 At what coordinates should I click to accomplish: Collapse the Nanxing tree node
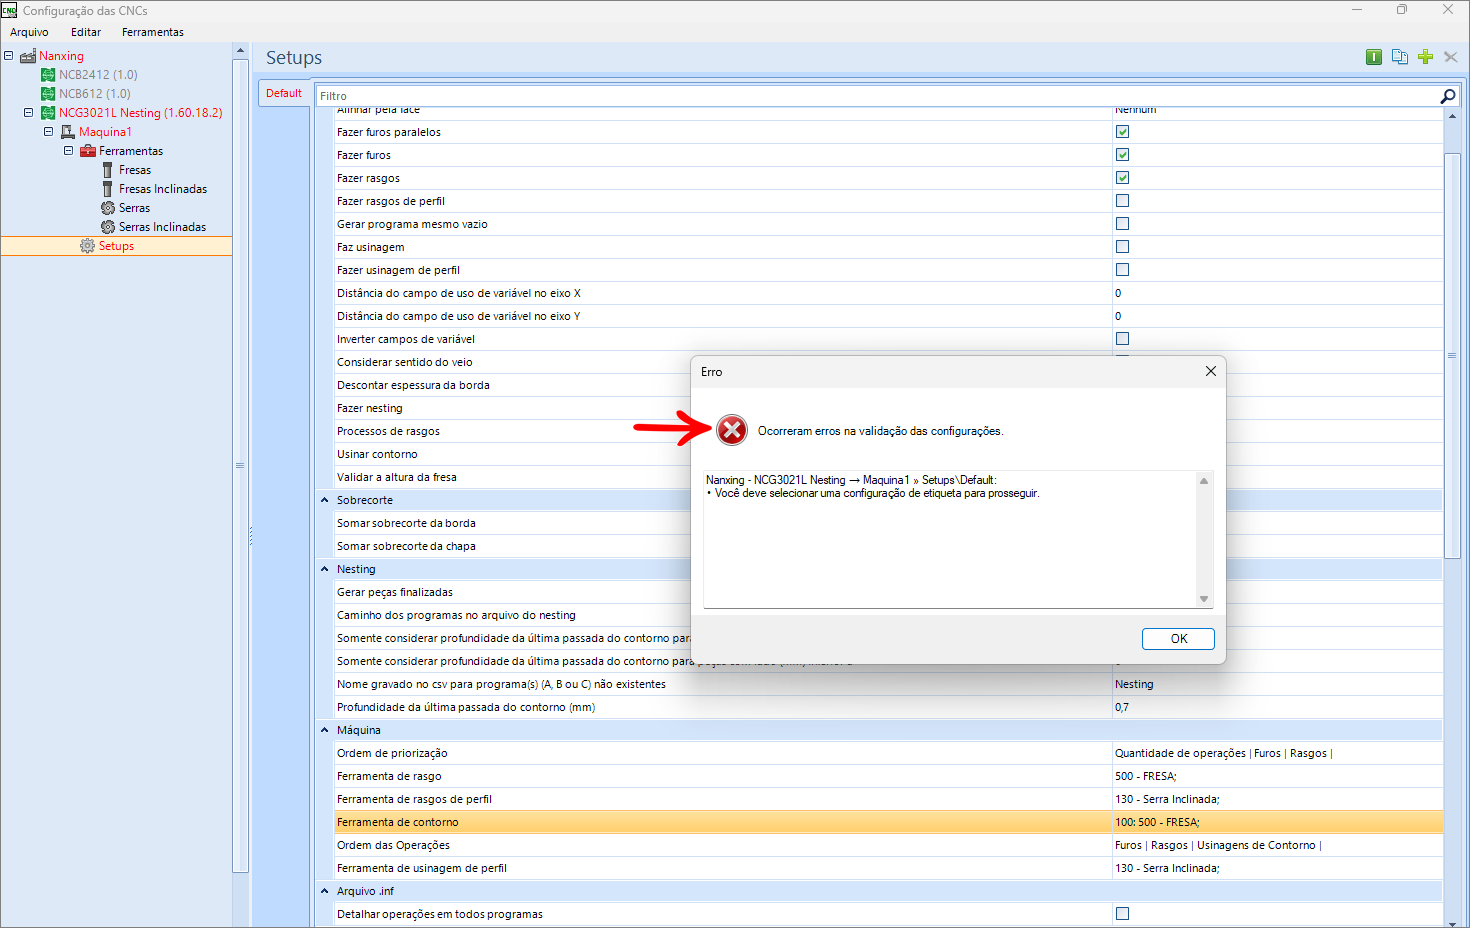(x=9, y=56)
